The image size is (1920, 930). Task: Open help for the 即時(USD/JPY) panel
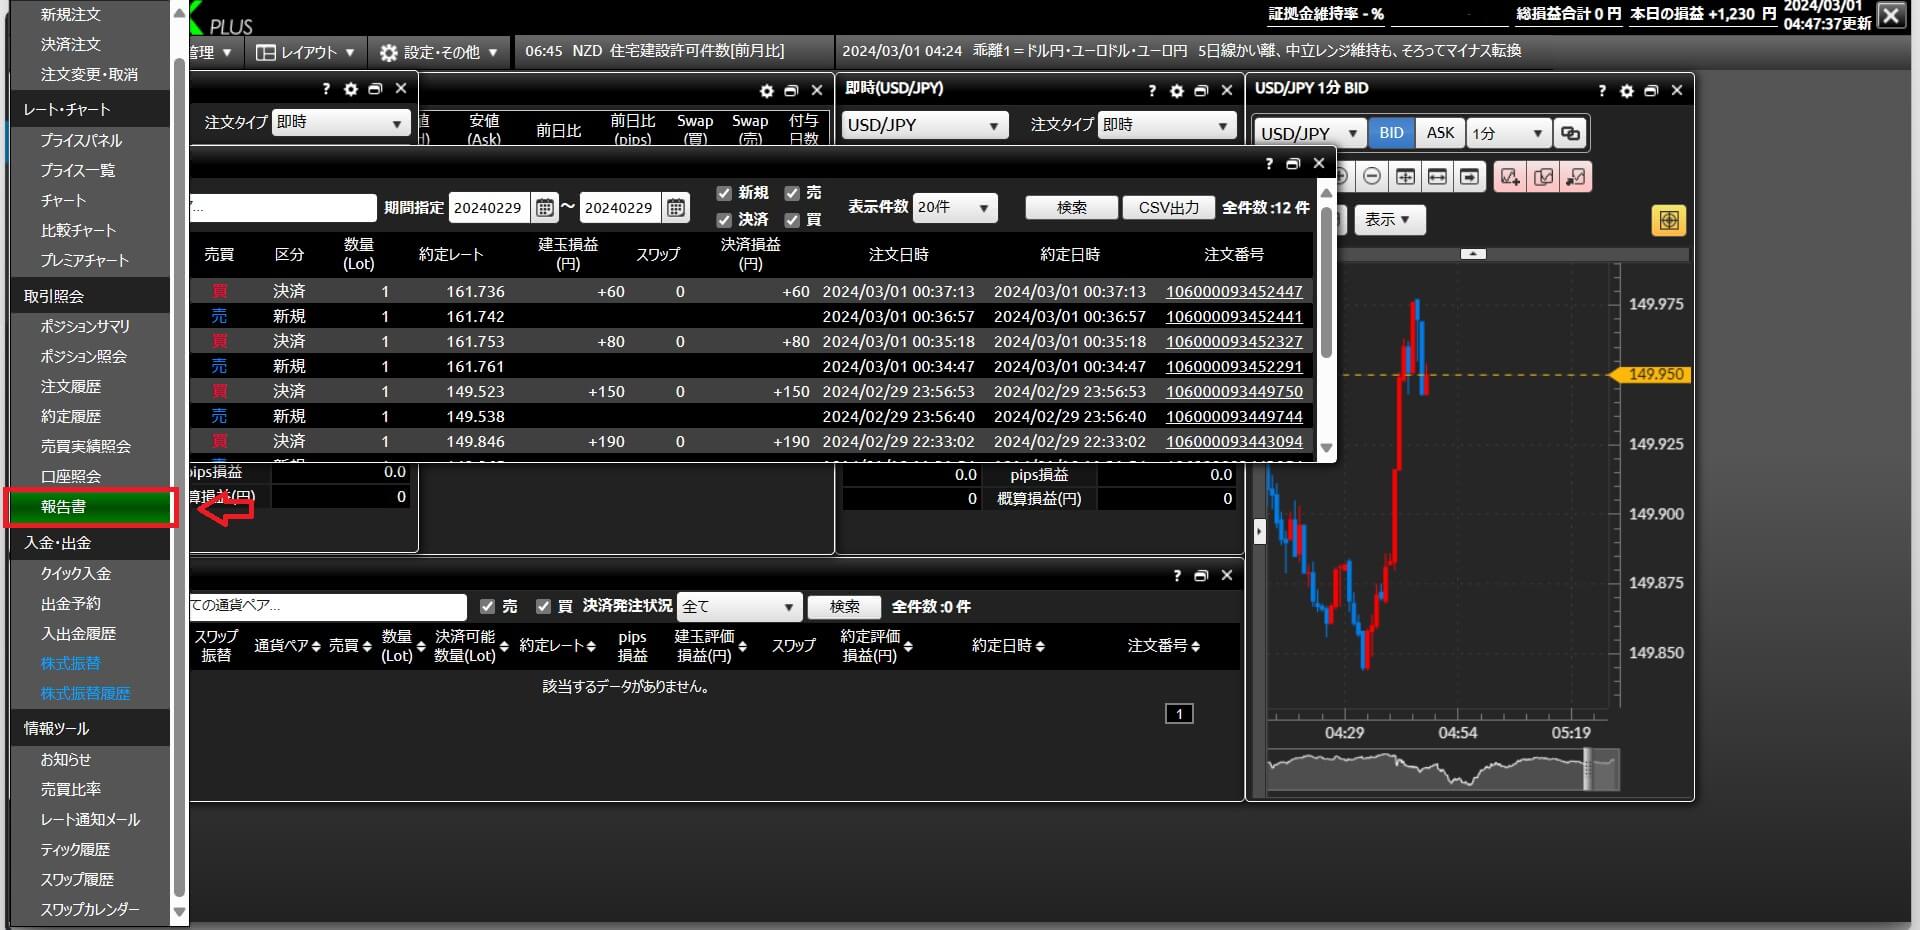point(1152,90)
